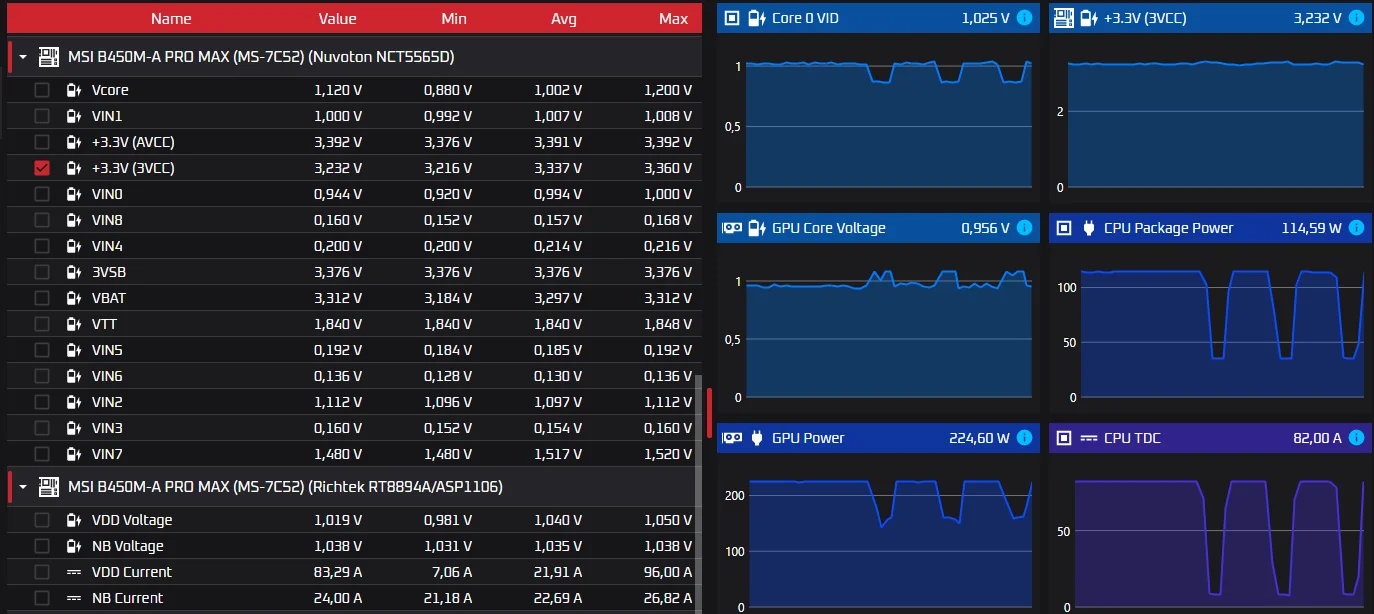
Task: Click info icon on CPU TDC graph
Action: 1356,438
